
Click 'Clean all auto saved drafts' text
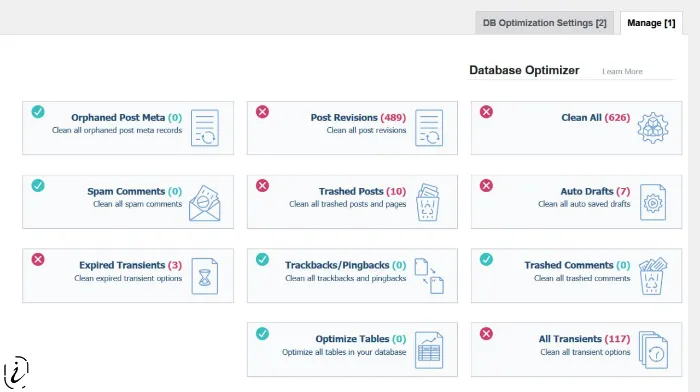click(x=584, y=204)
